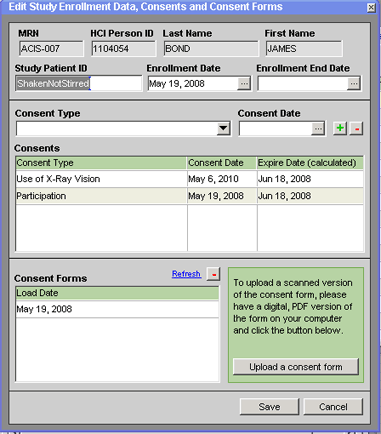Click the Refresh link
This screenshot has width=381, height=434.
186,274
